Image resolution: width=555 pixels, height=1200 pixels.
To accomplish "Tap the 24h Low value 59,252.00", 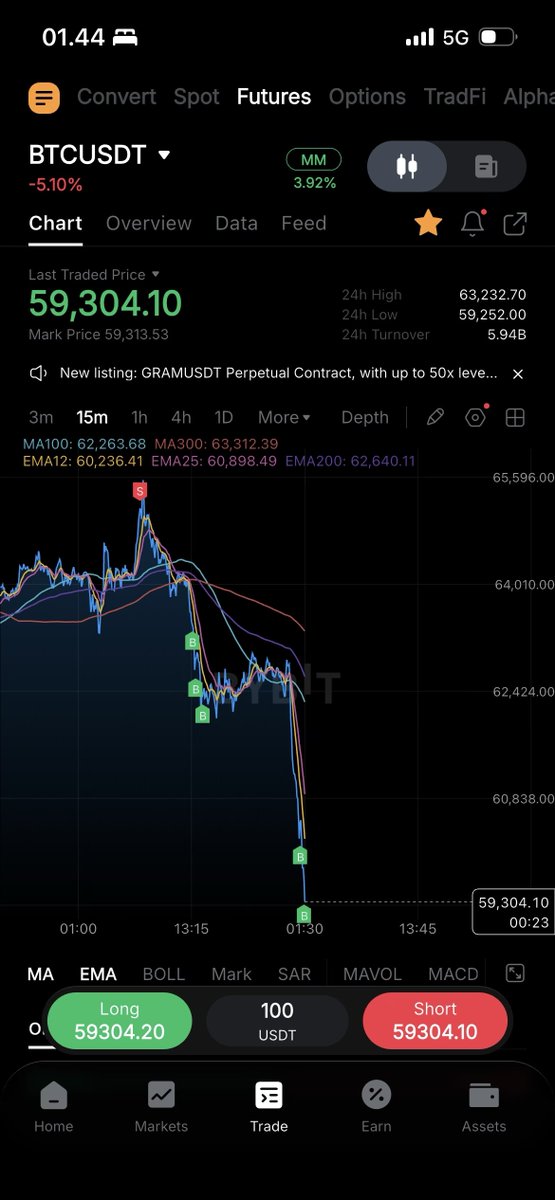I will click(492, 315).
